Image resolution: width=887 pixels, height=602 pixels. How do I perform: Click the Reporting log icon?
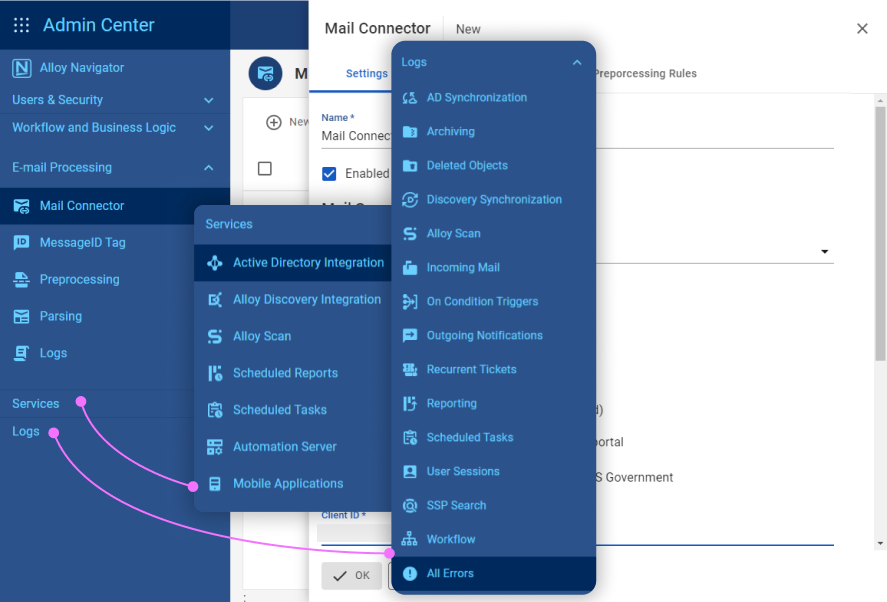pyautogui.click(x=410, y=403)
